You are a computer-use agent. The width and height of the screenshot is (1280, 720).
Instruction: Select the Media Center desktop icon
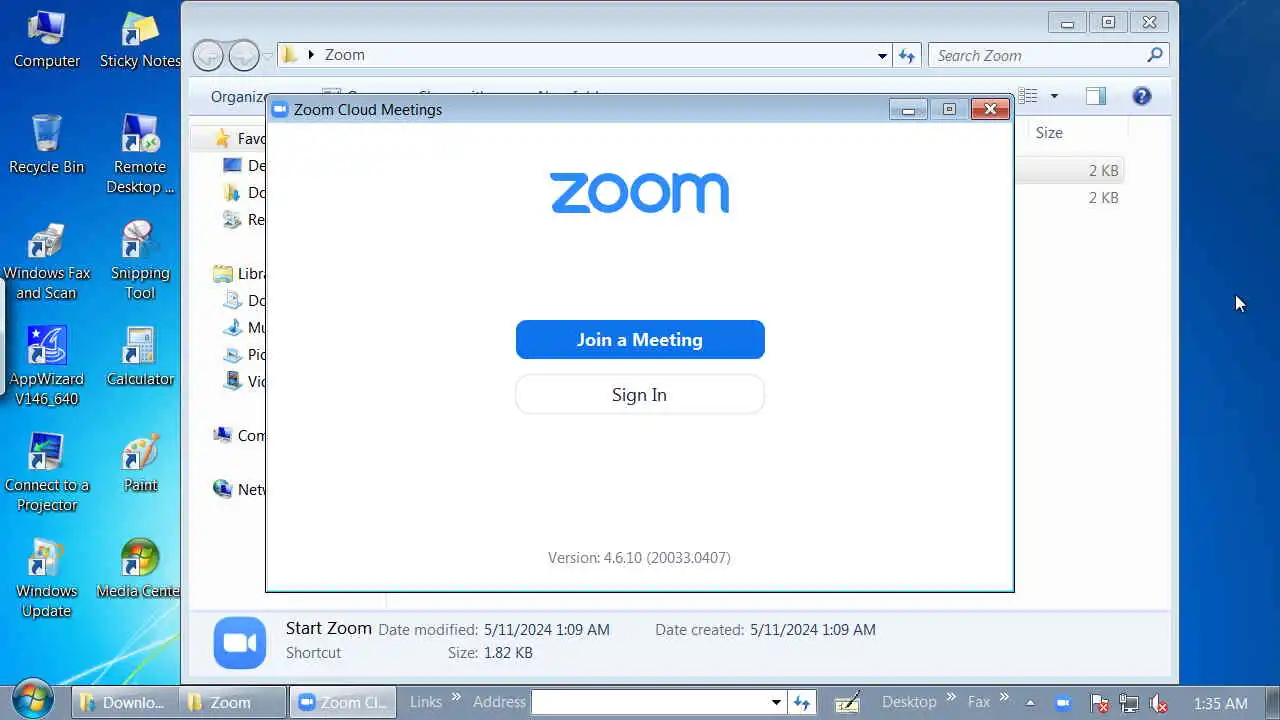(140, 570)
